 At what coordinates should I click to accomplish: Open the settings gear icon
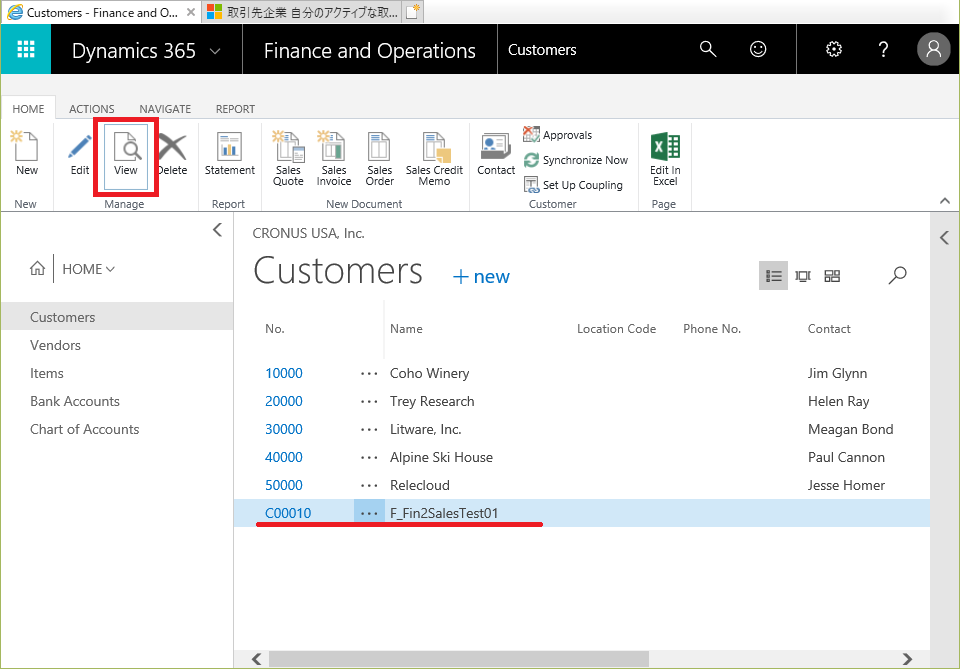(x=834, y=49)
